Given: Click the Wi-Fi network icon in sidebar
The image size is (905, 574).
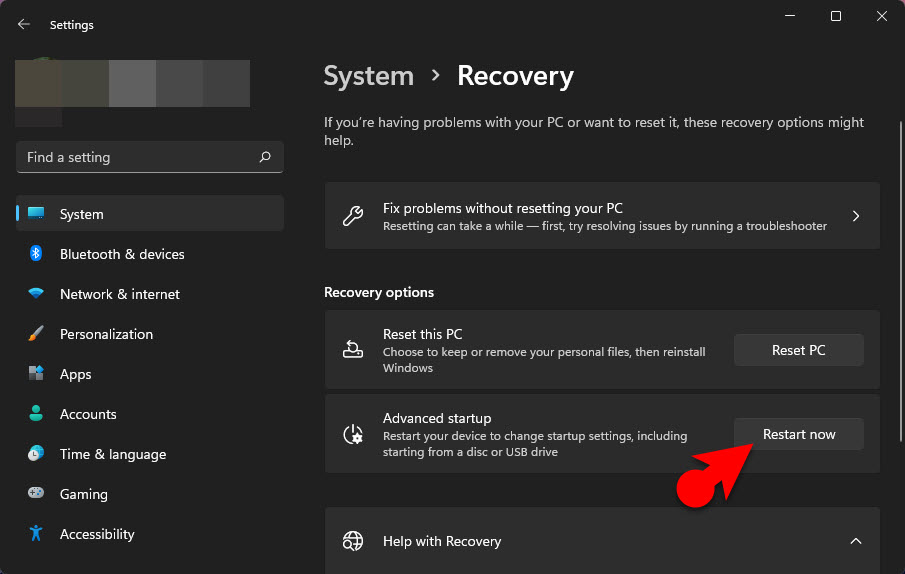Looking at the screenshot, I should (x=36, y=293).
